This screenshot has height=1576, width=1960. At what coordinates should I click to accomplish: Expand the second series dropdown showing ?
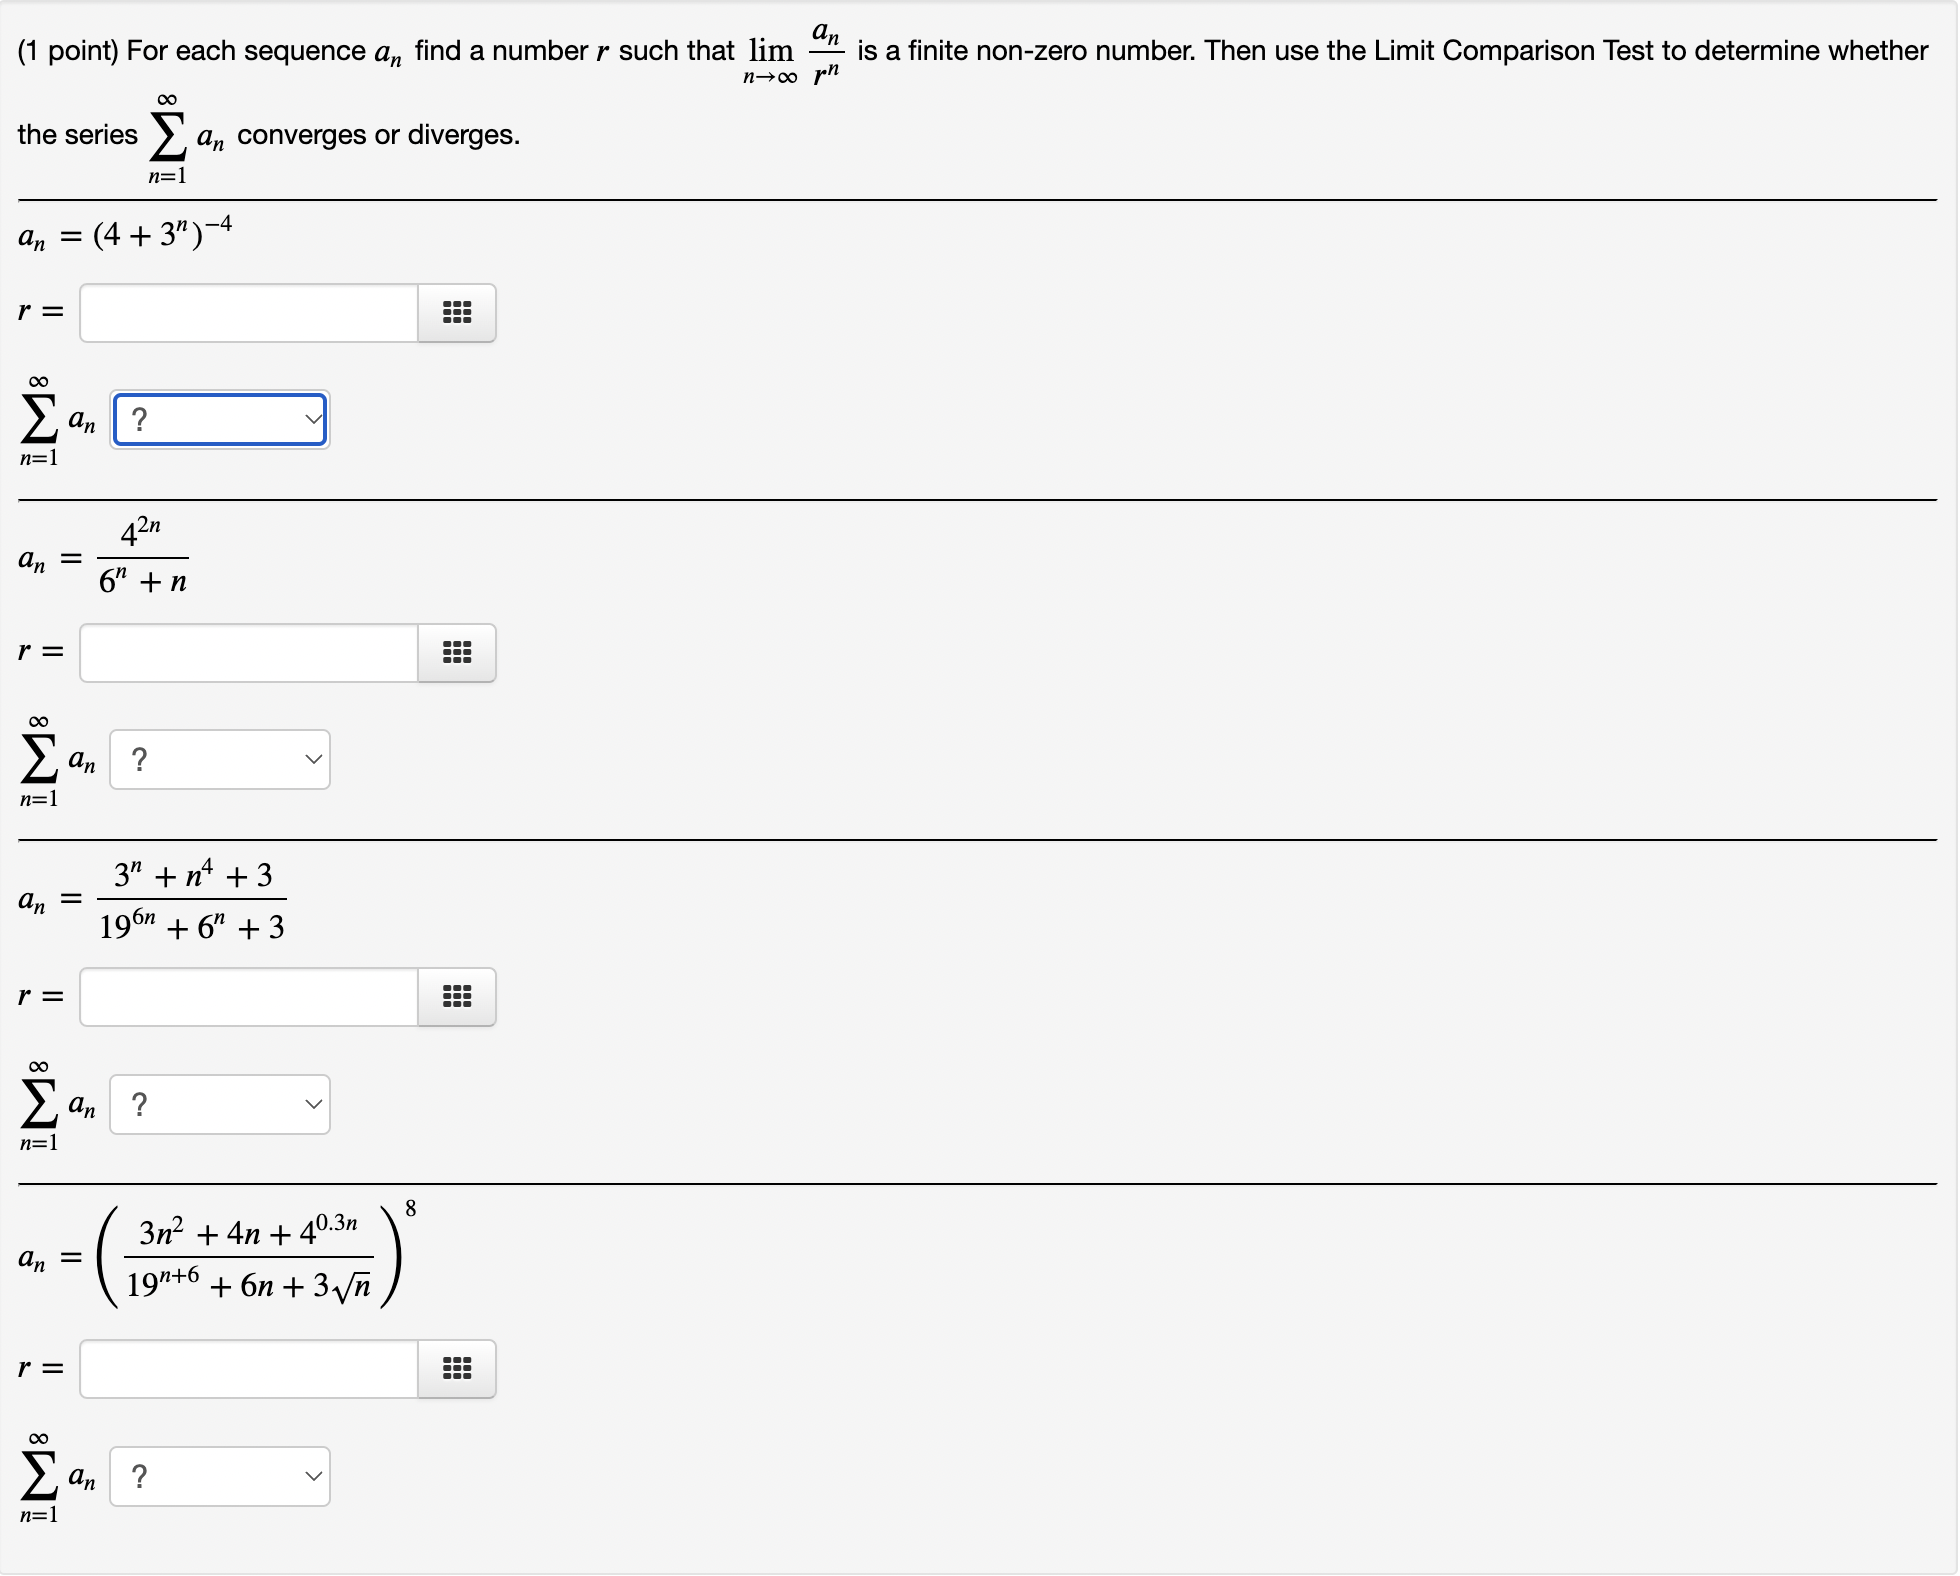(x=219, y=759)
